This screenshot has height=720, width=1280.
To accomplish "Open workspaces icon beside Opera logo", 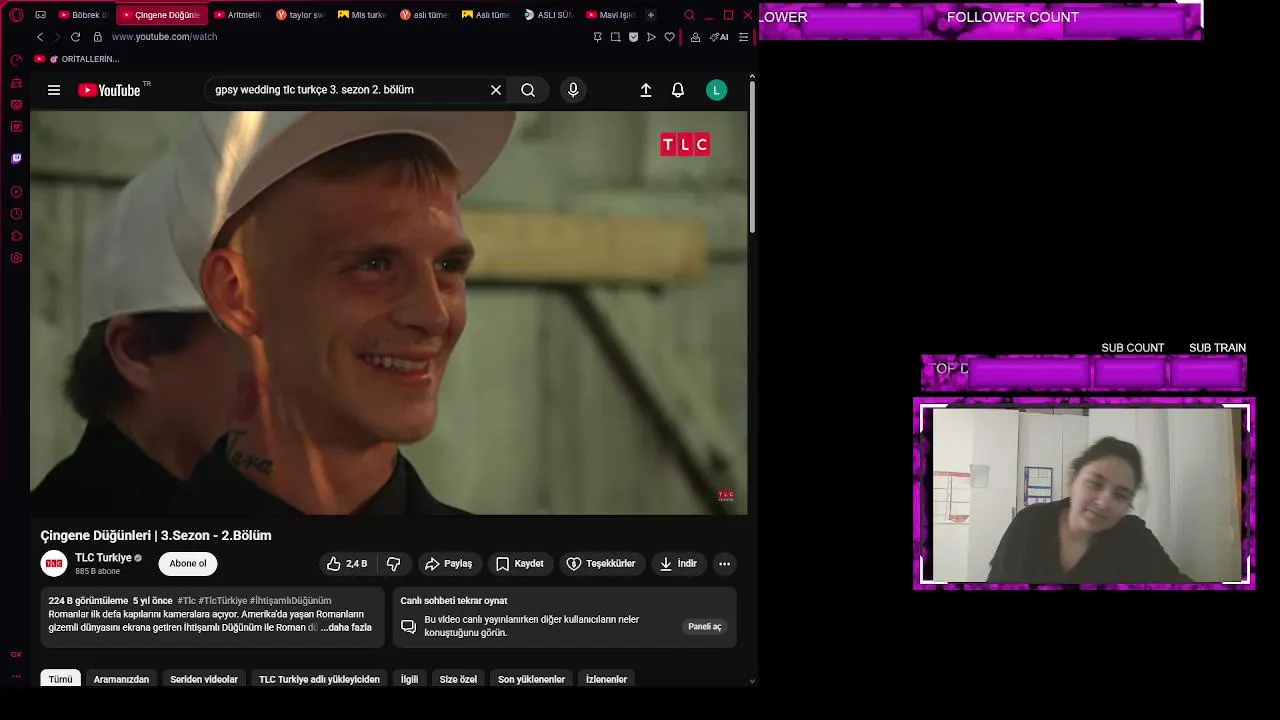I will (40, 15).
